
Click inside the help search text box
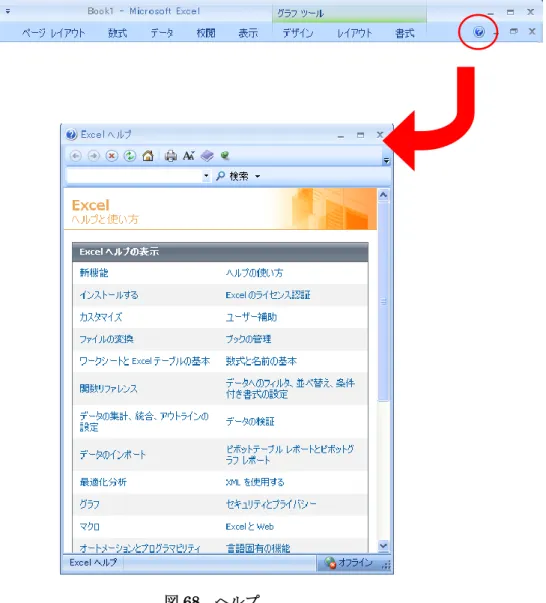135,176
